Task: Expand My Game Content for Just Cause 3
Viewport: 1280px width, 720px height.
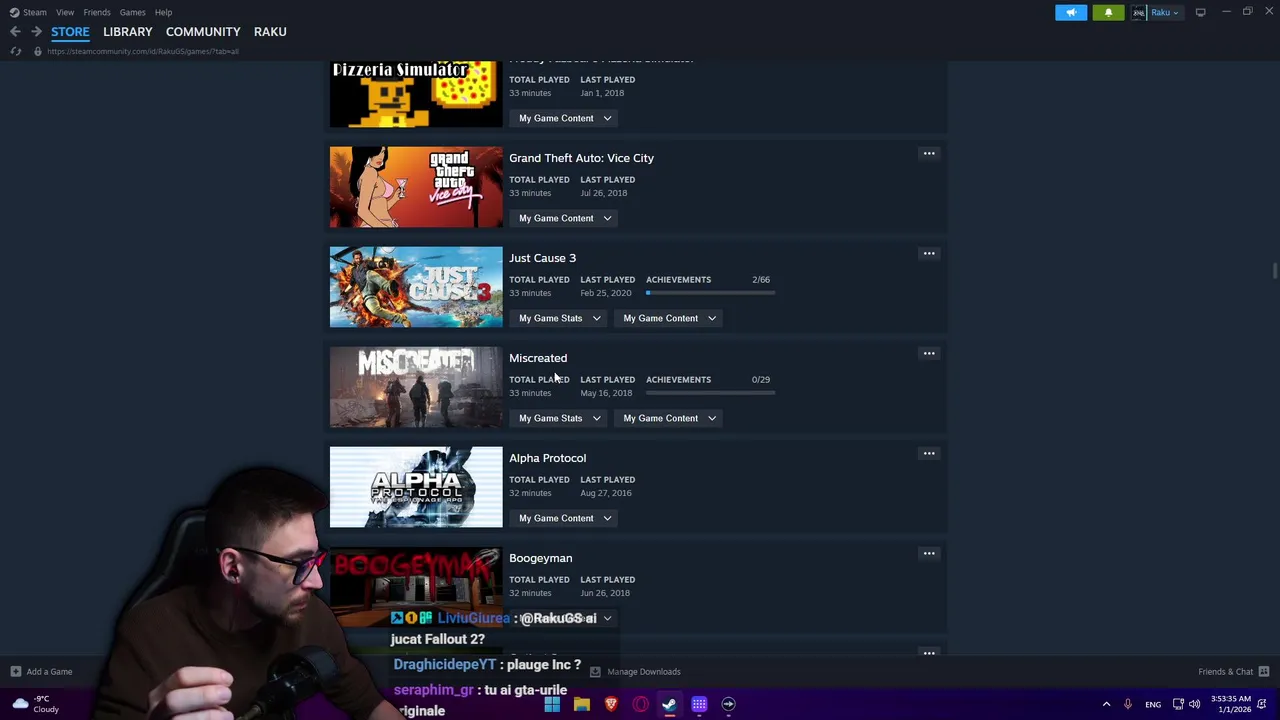Action: [670, 318]
